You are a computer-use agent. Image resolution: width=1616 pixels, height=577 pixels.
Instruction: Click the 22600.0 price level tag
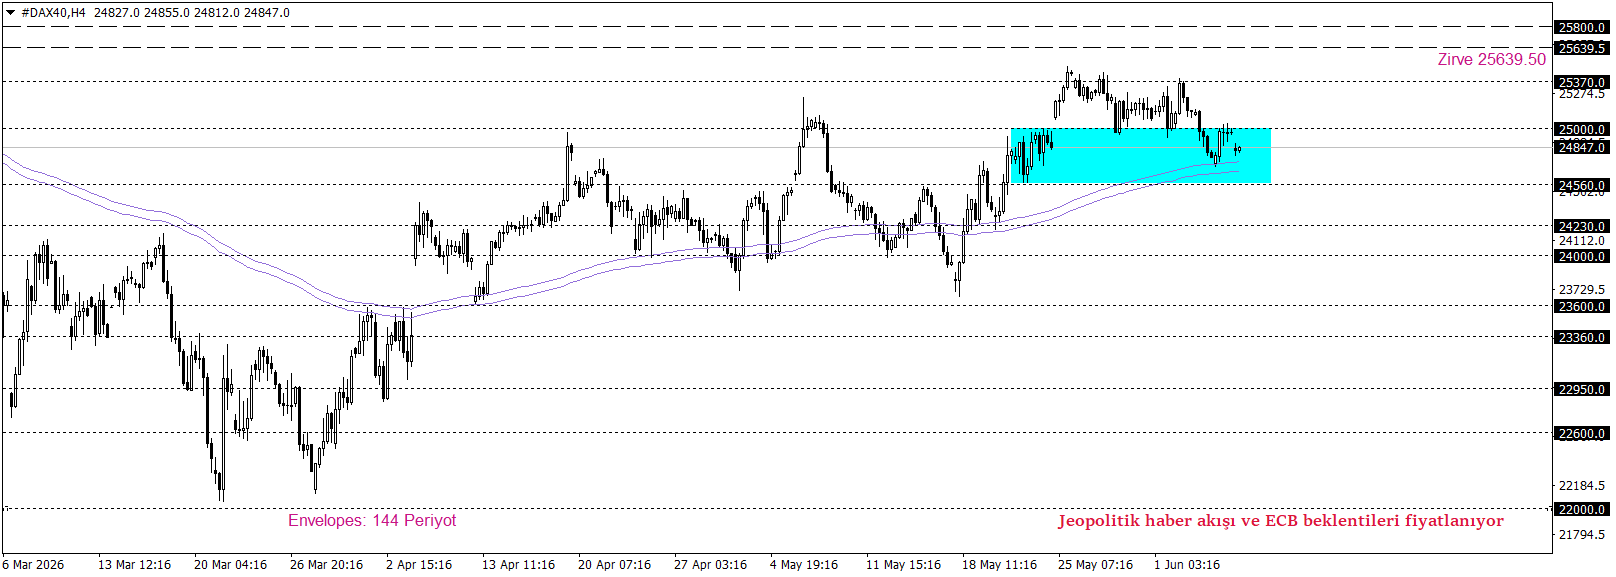coord(1582,433)
